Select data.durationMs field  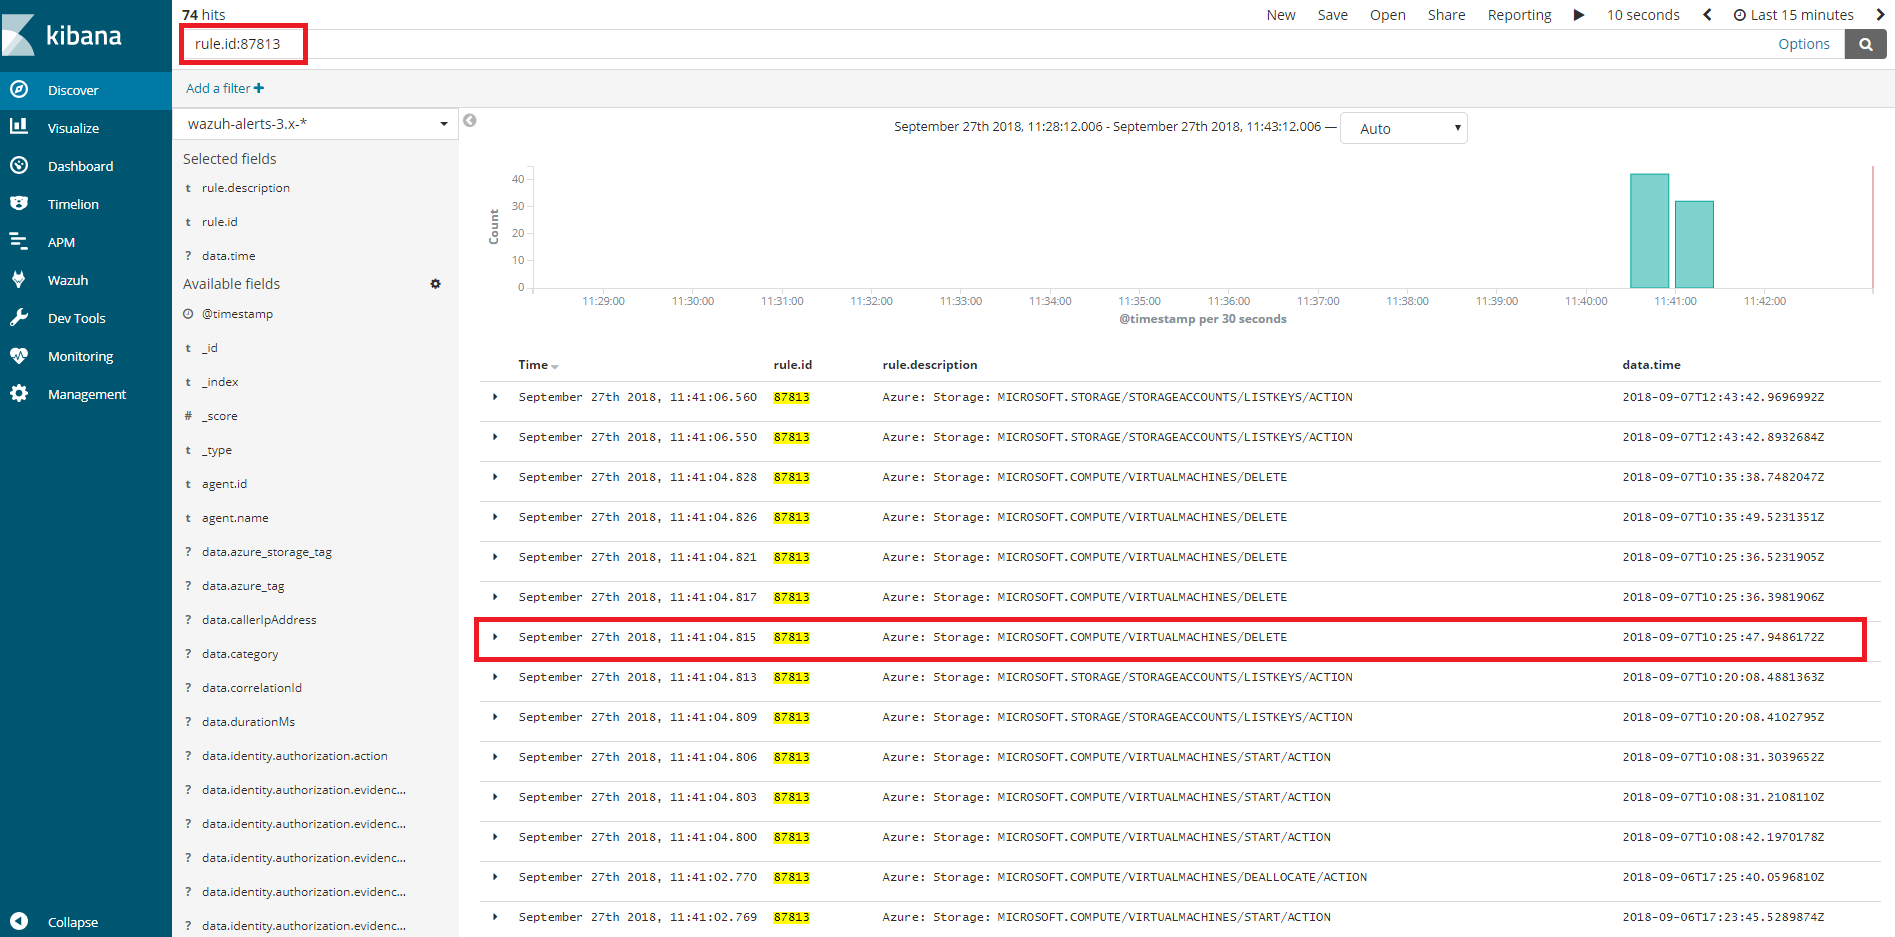tap(248, 722)
